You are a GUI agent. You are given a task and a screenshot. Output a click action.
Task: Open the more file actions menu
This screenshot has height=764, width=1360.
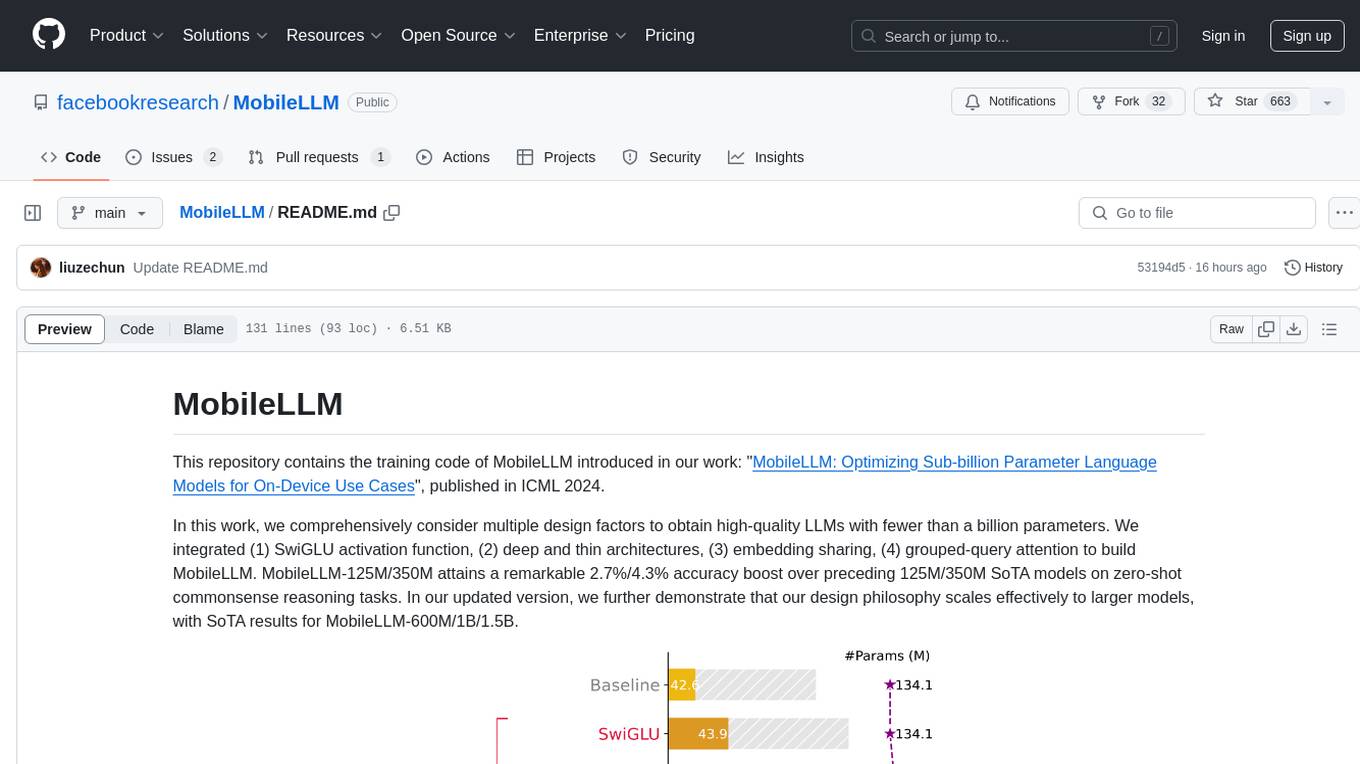[1344, 213]
